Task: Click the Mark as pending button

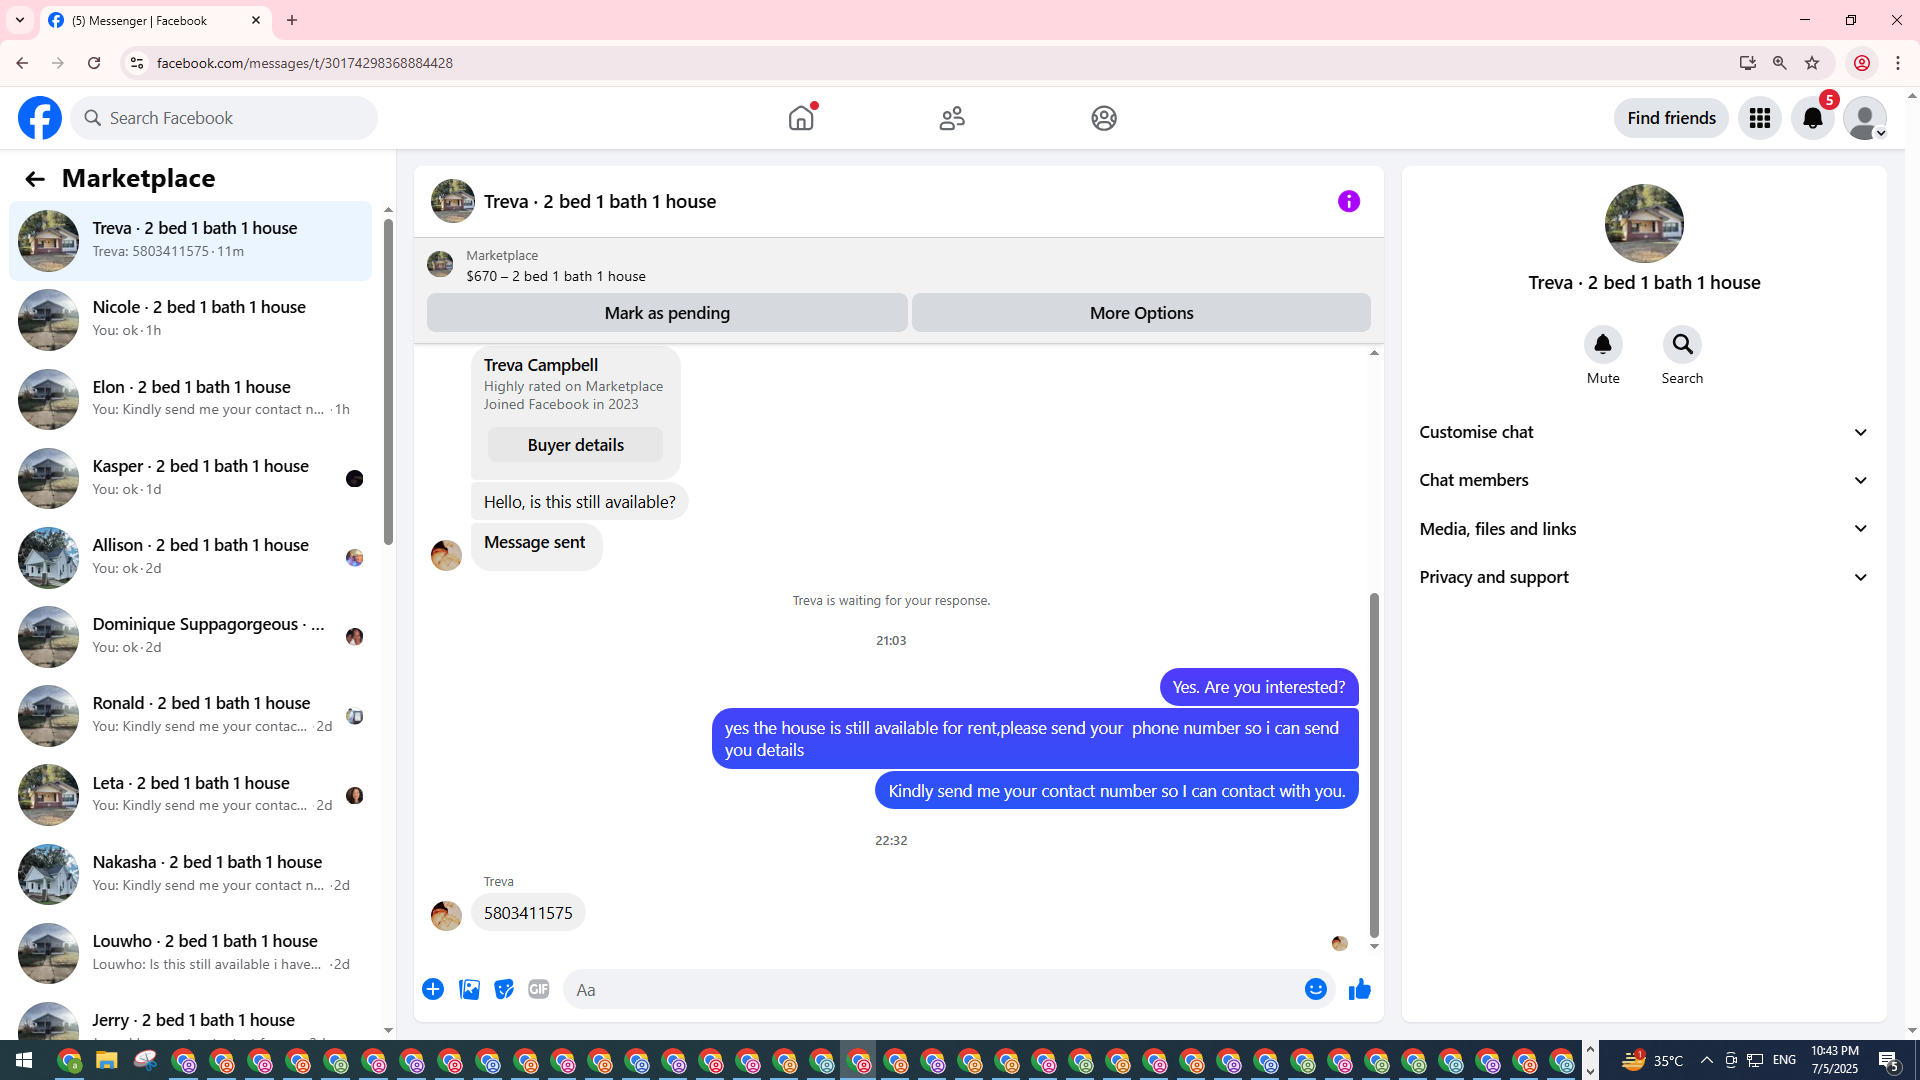Action: coord(667,313)
